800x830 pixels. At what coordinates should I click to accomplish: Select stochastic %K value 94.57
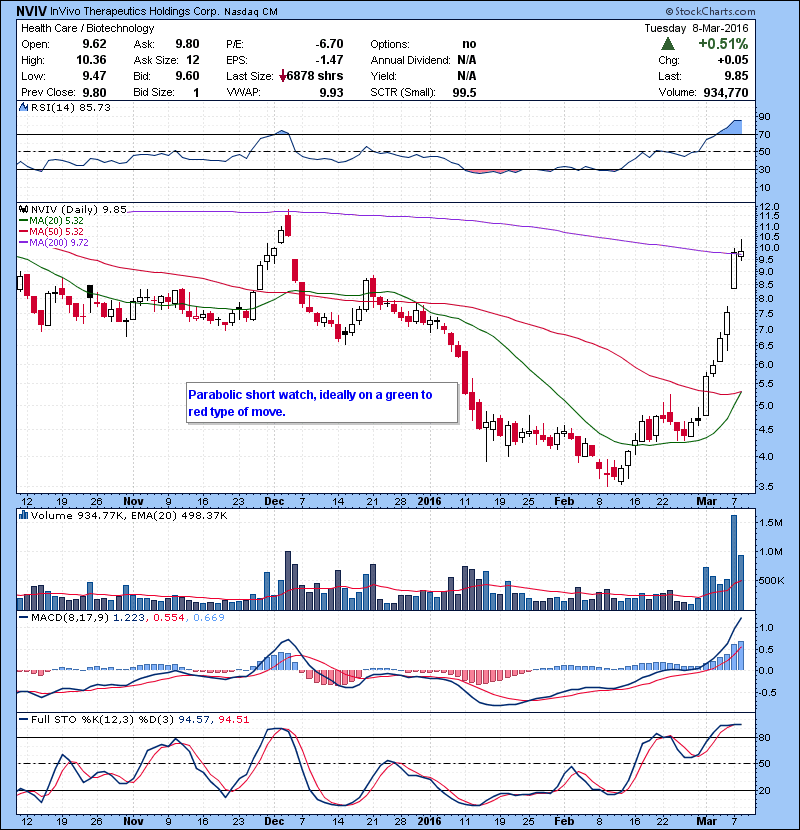pos(194,719)
